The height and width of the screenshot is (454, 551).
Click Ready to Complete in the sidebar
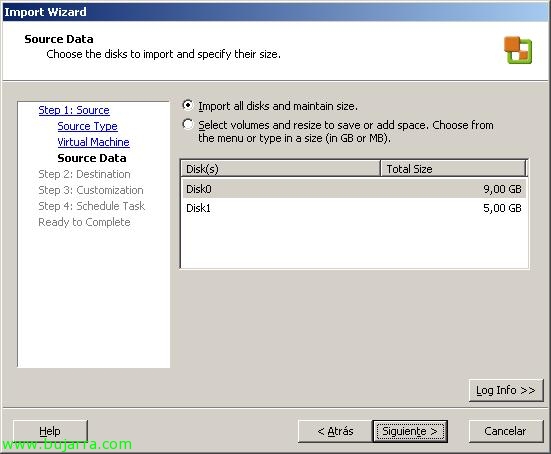[84, 222]
